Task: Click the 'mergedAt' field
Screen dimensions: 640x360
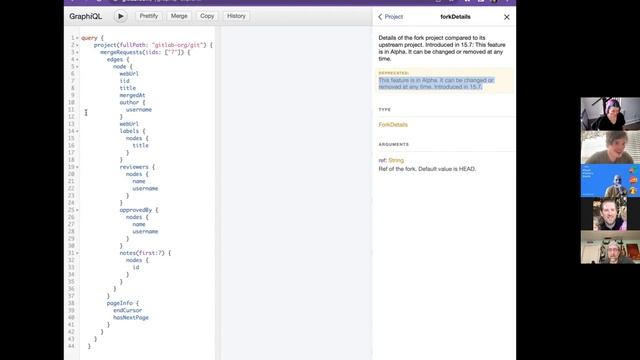Action: coord(132,95)
